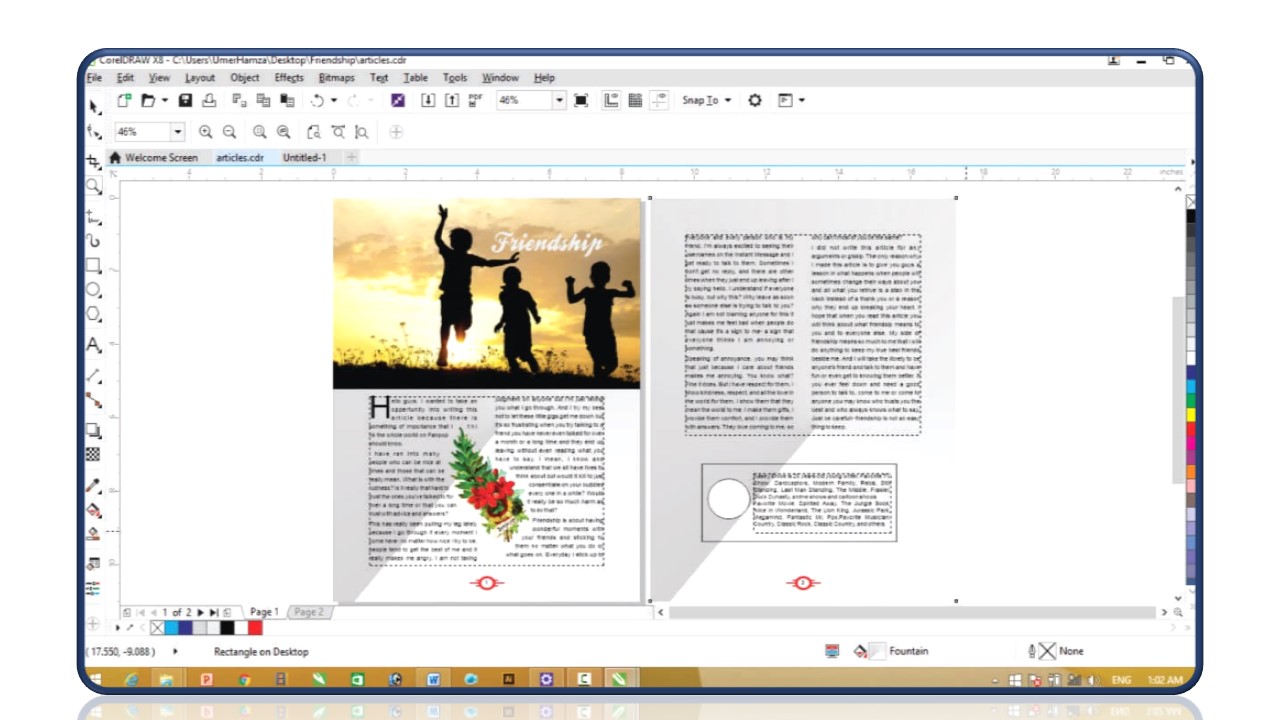The image size is (1280, 720).
Task: Click the no-fill swatch in document palette
Action: [156, 628]
